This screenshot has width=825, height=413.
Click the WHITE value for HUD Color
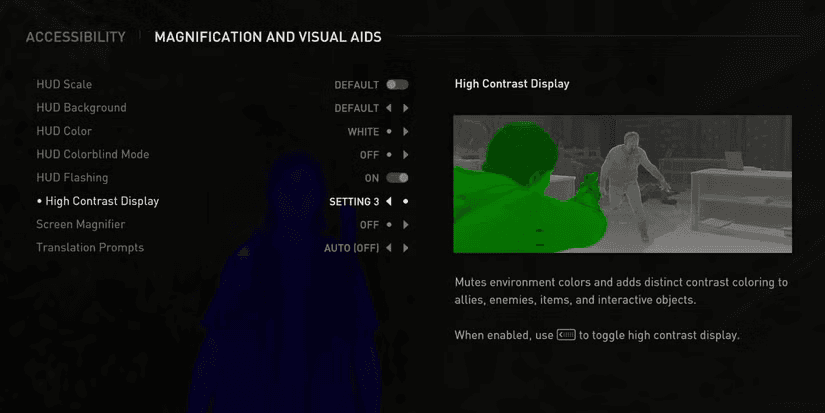tap(363, 132)
